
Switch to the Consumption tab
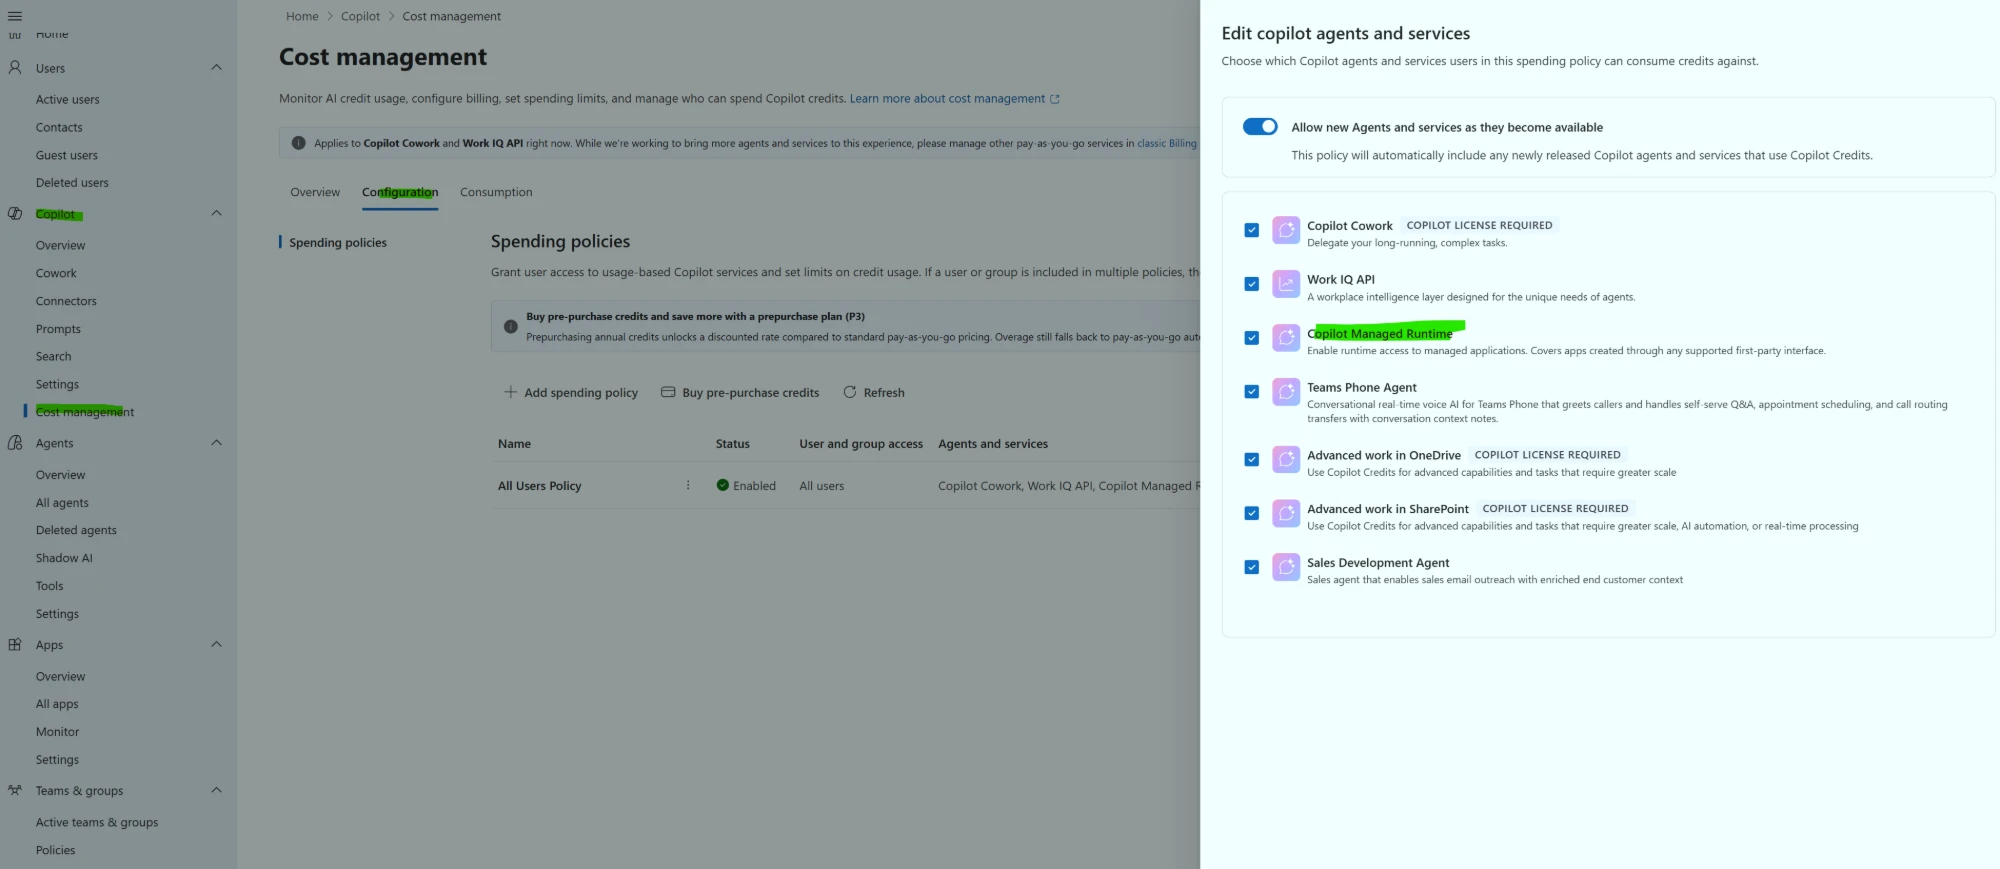496,192
